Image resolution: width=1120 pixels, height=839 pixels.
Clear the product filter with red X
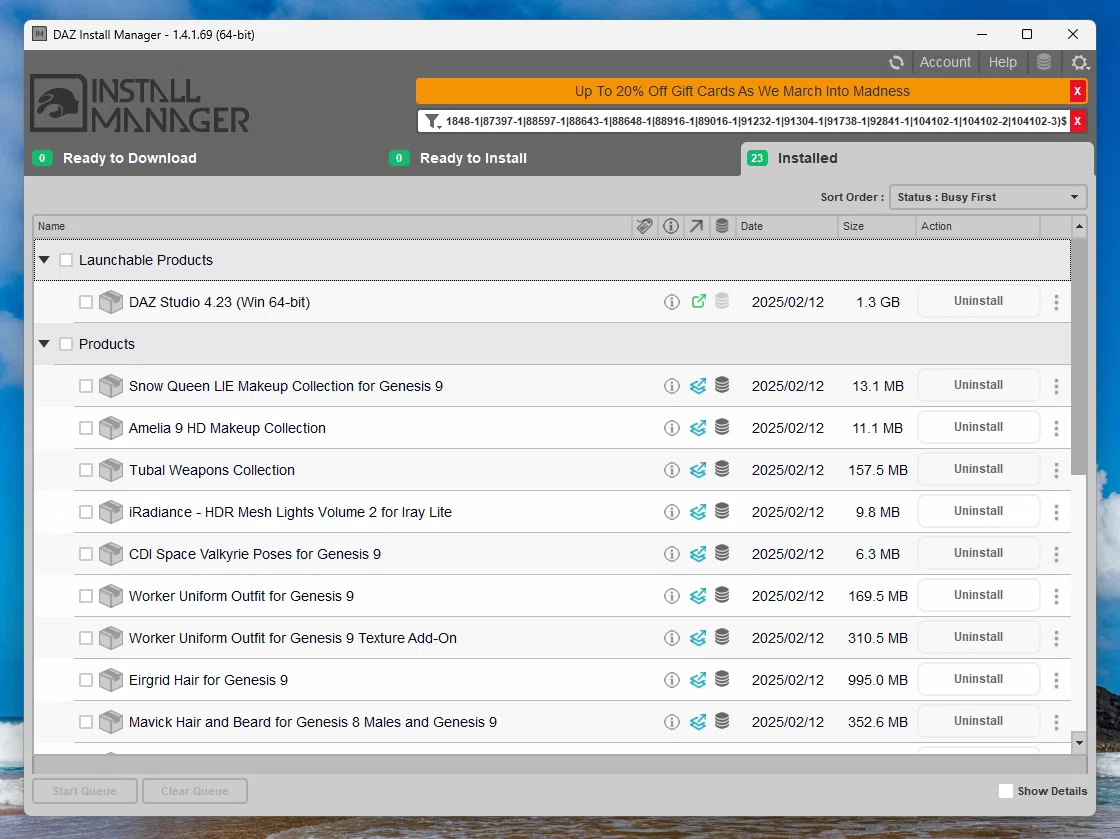(1077, 121)
